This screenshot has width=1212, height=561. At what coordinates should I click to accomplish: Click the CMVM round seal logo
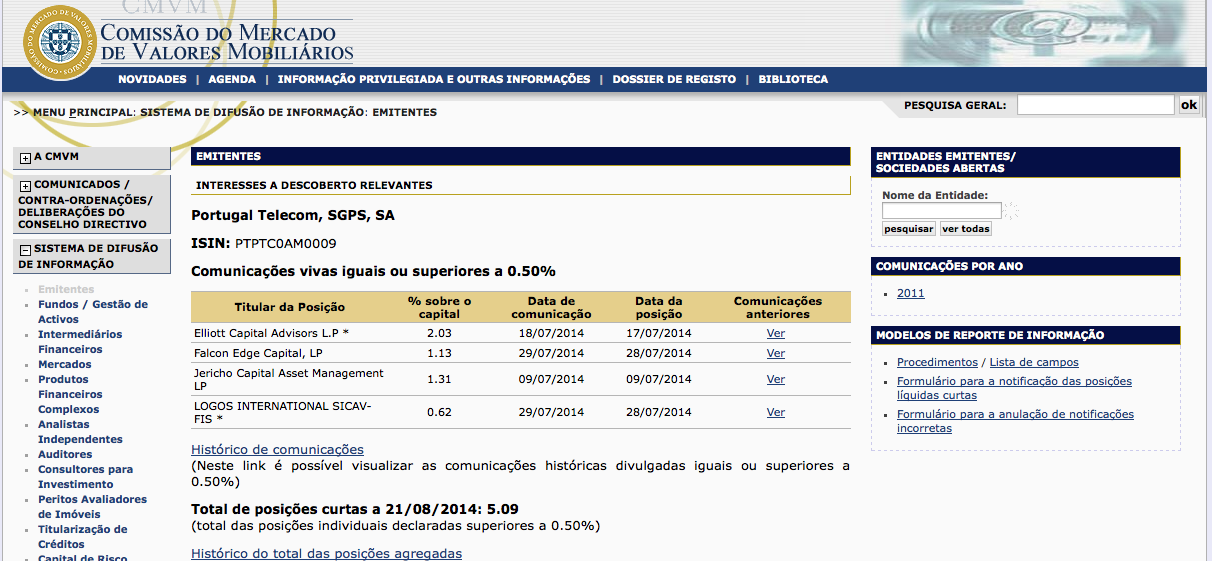60,43
